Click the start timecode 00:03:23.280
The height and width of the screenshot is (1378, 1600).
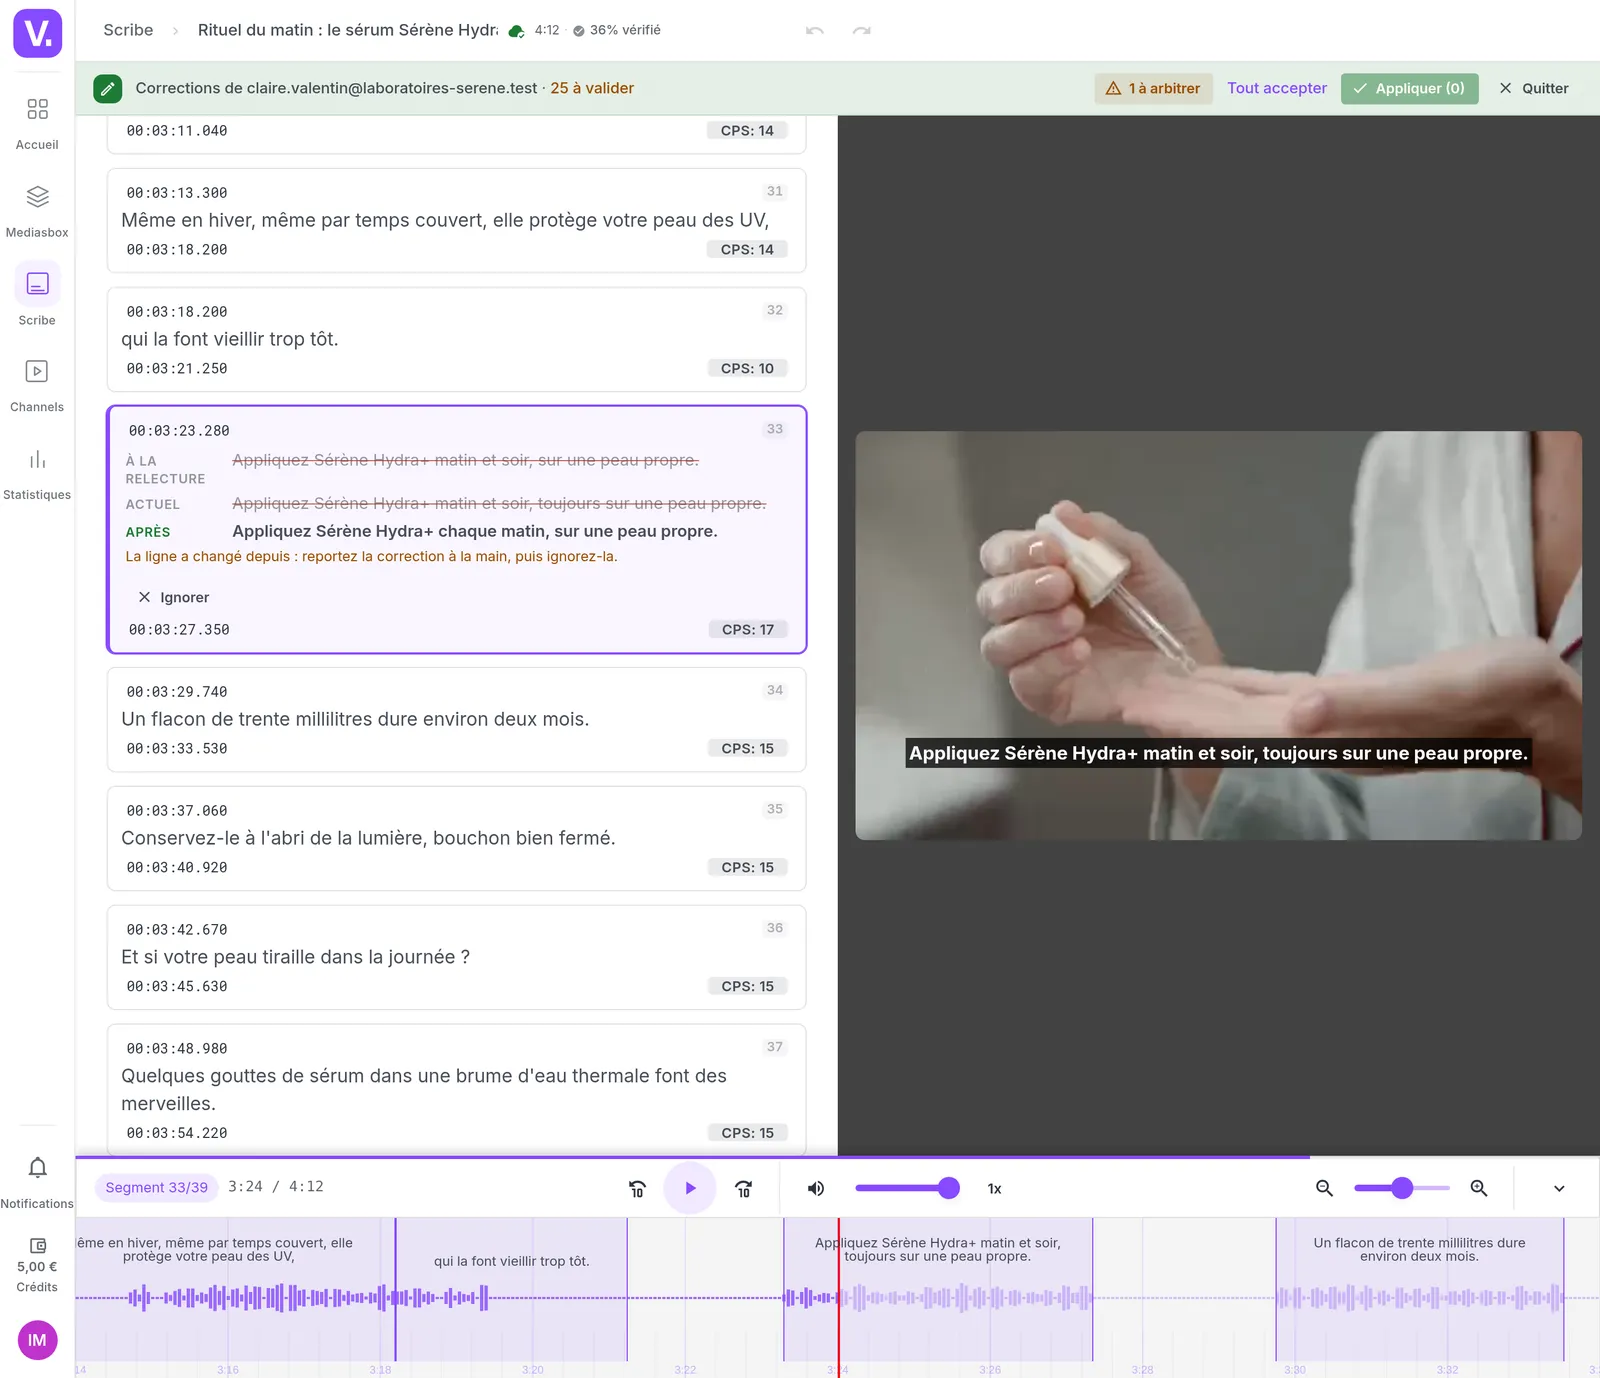(x=179, y=431)
